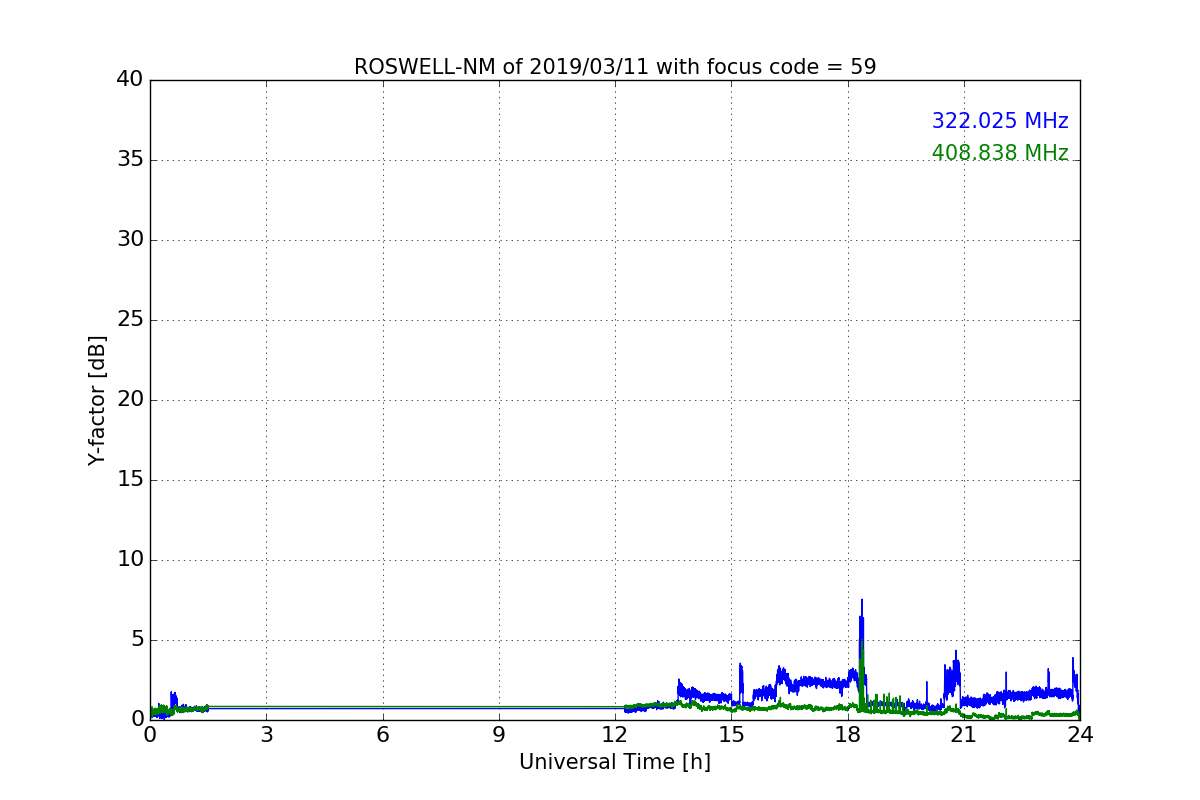1200x800 pixels.
Task: Select the 408.838 MHz legend label
Action: click(x=1000, y=153)
